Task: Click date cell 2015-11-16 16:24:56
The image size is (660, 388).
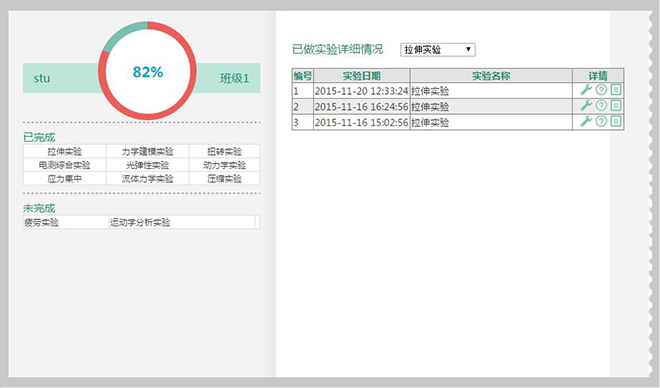Action: coord(362,106)
